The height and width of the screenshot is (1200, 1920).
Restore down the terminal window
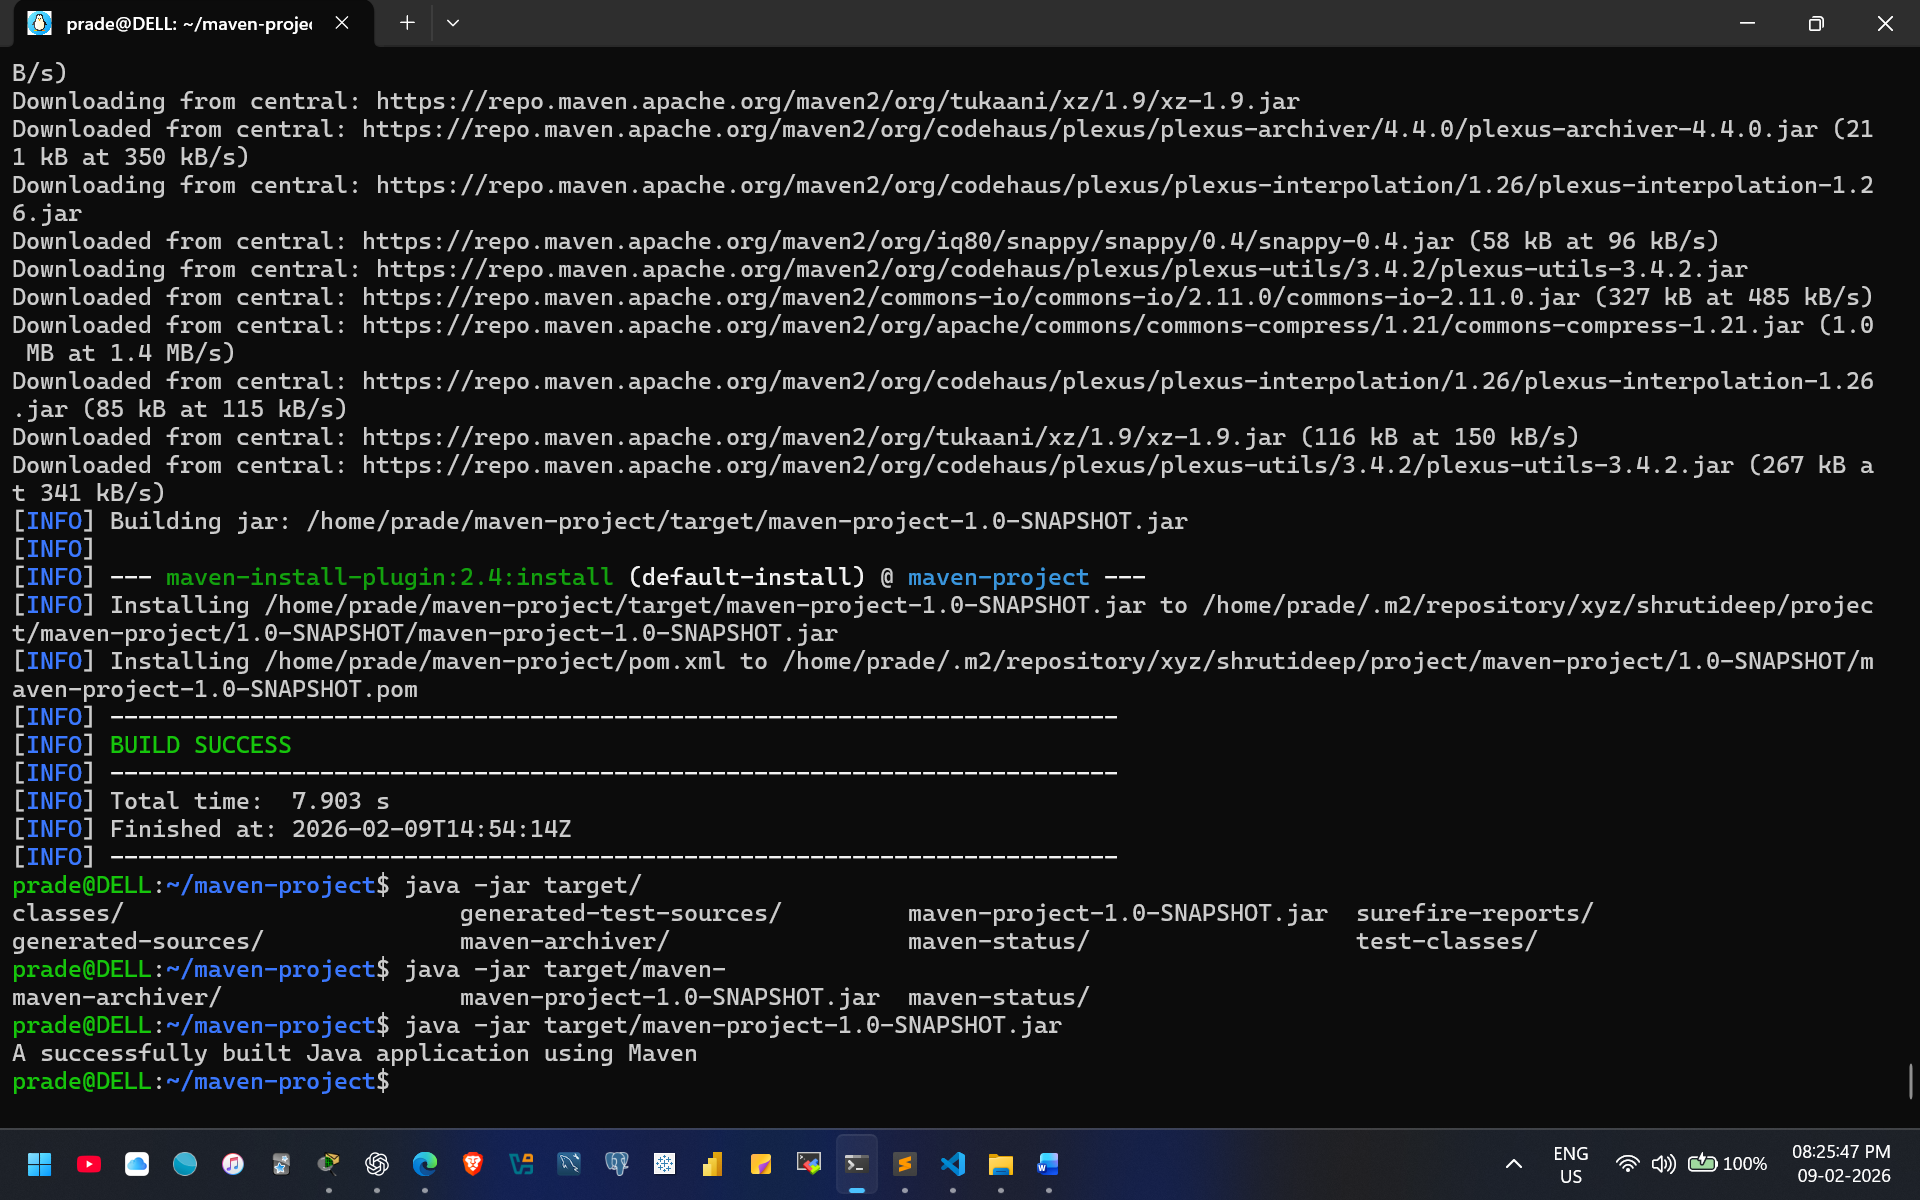[x=1816, y=23]
